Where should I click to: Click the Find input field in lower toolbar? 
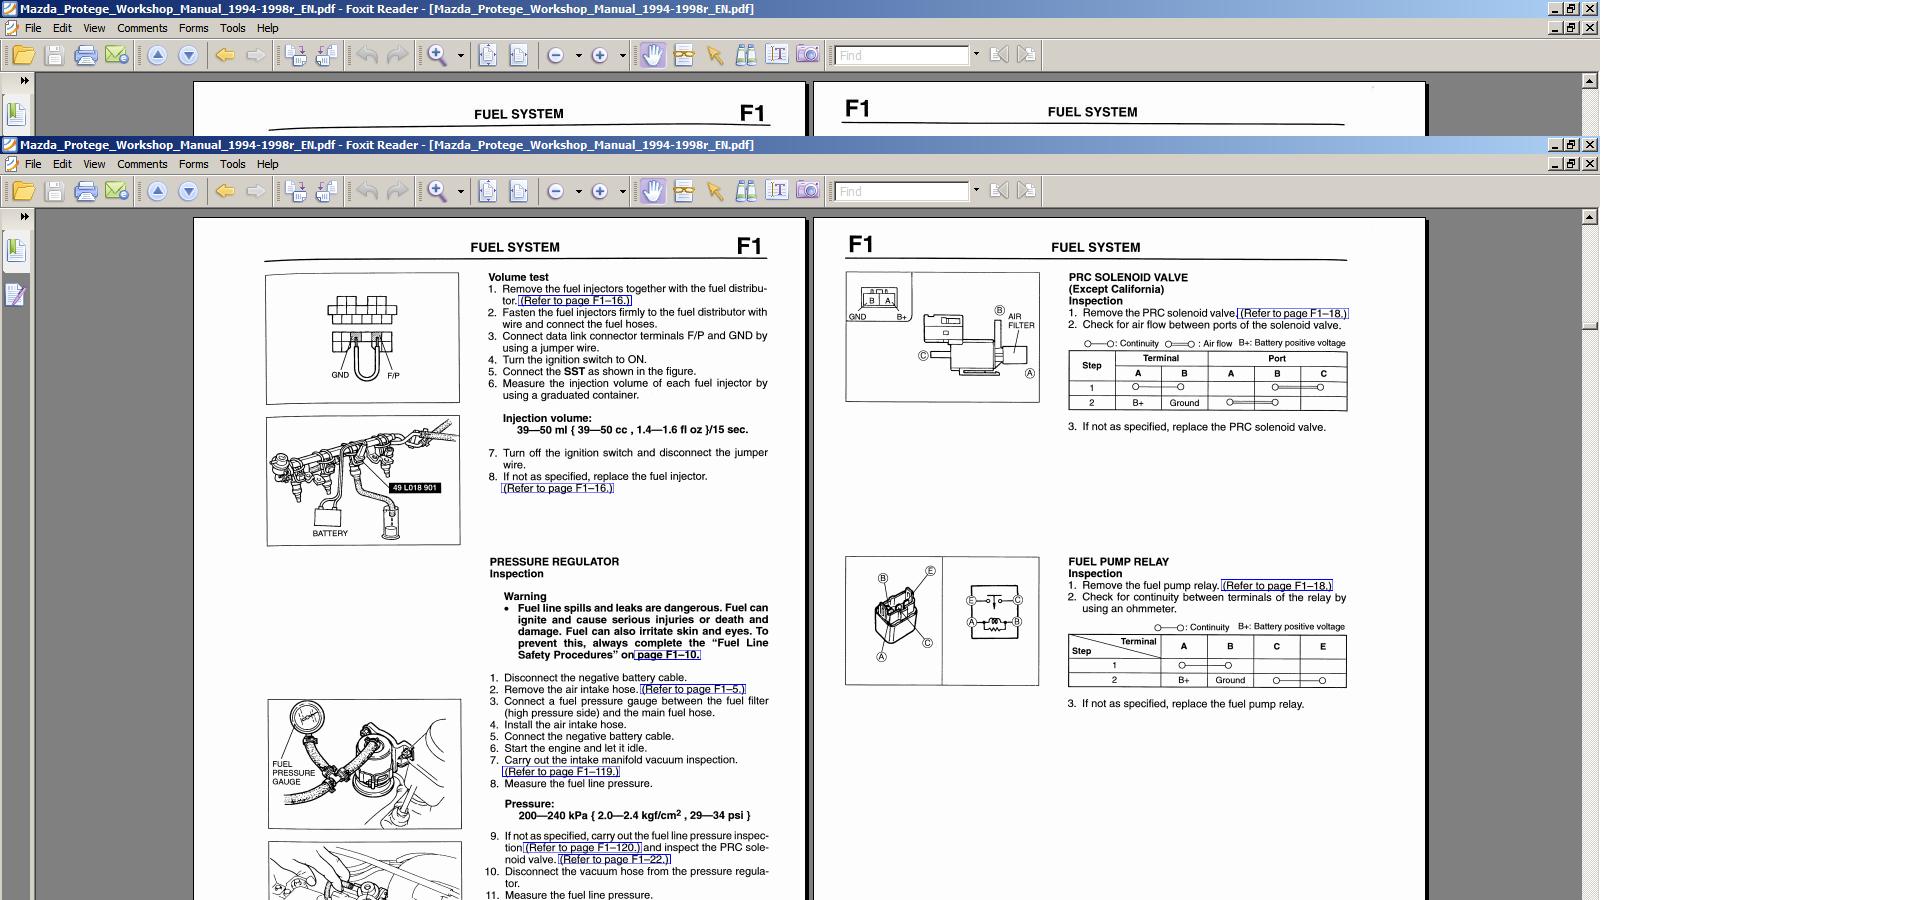point(902,191)
